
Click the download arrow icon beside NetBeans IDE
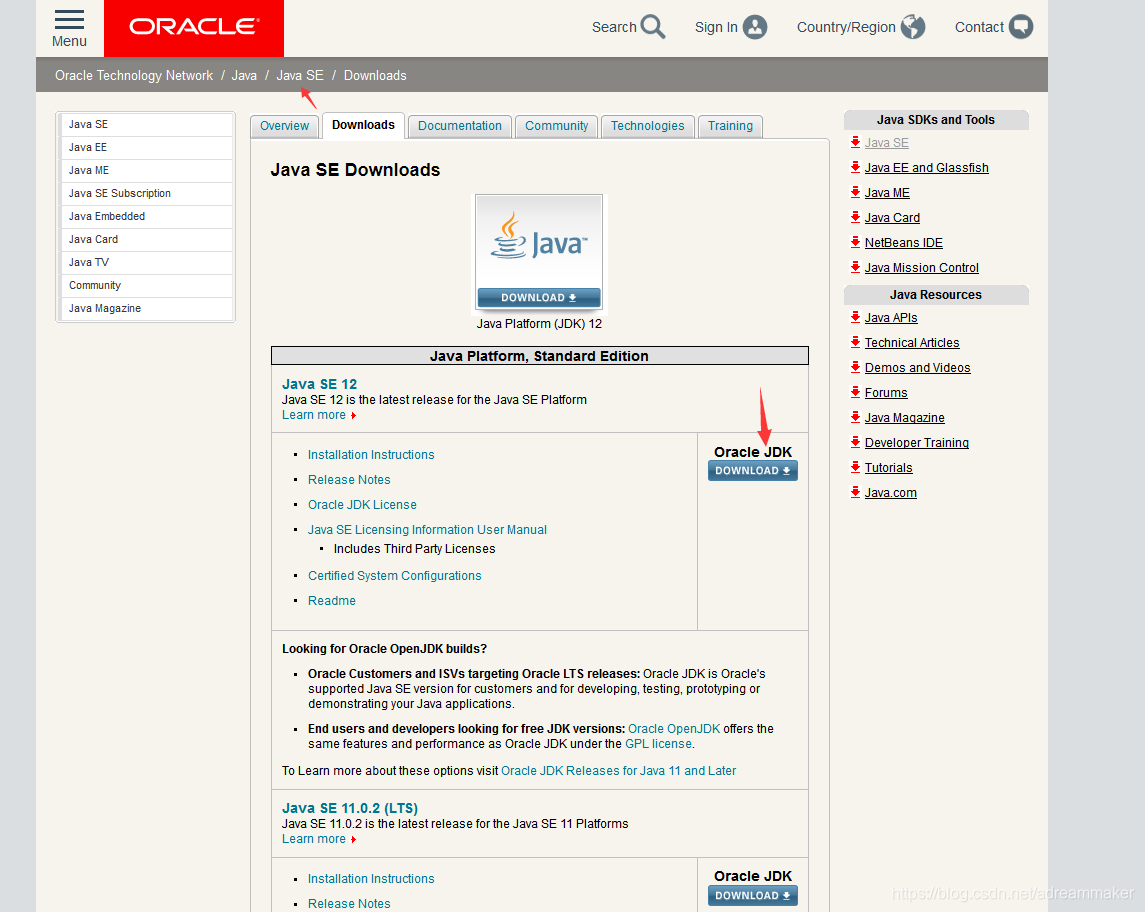click(x=855, y=242)
